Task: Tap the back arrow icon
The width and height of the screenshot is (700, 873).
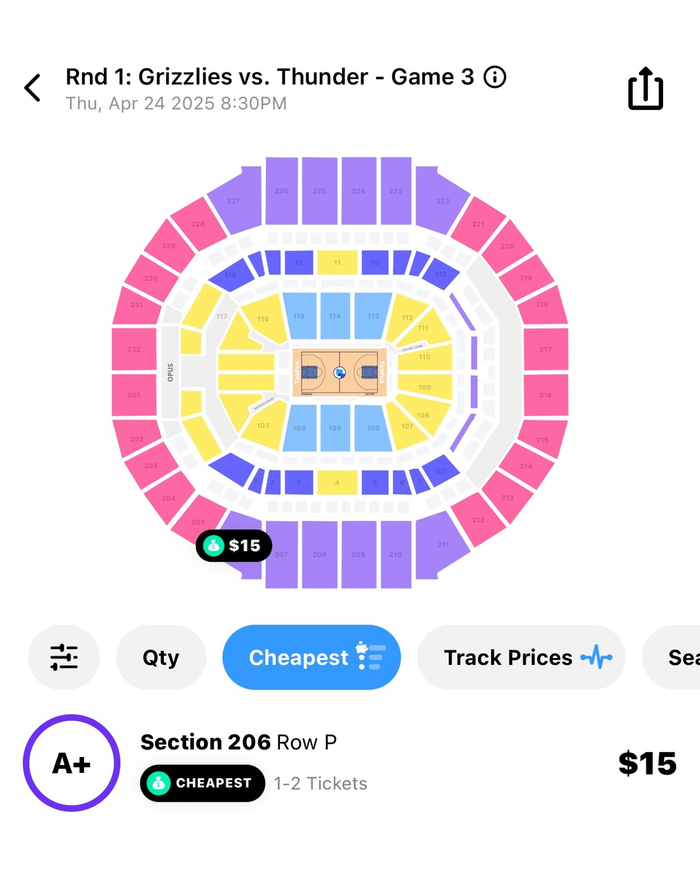Action: [33, 88]
